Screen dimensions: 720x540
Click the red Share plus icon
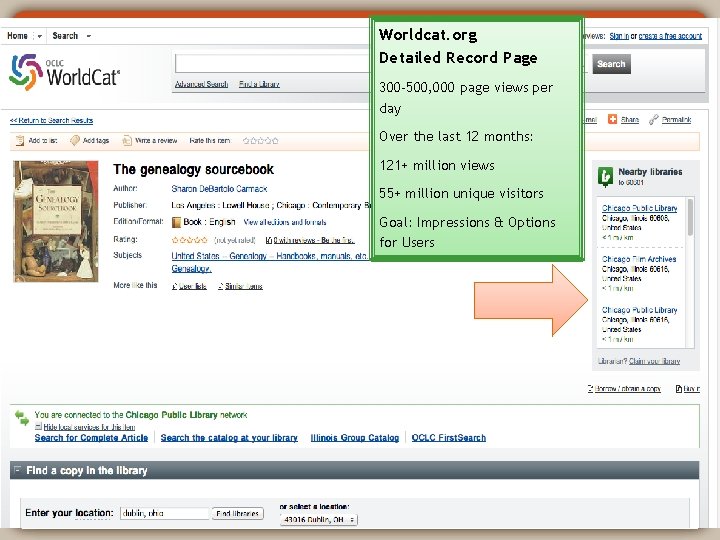(x=612, y=119)
